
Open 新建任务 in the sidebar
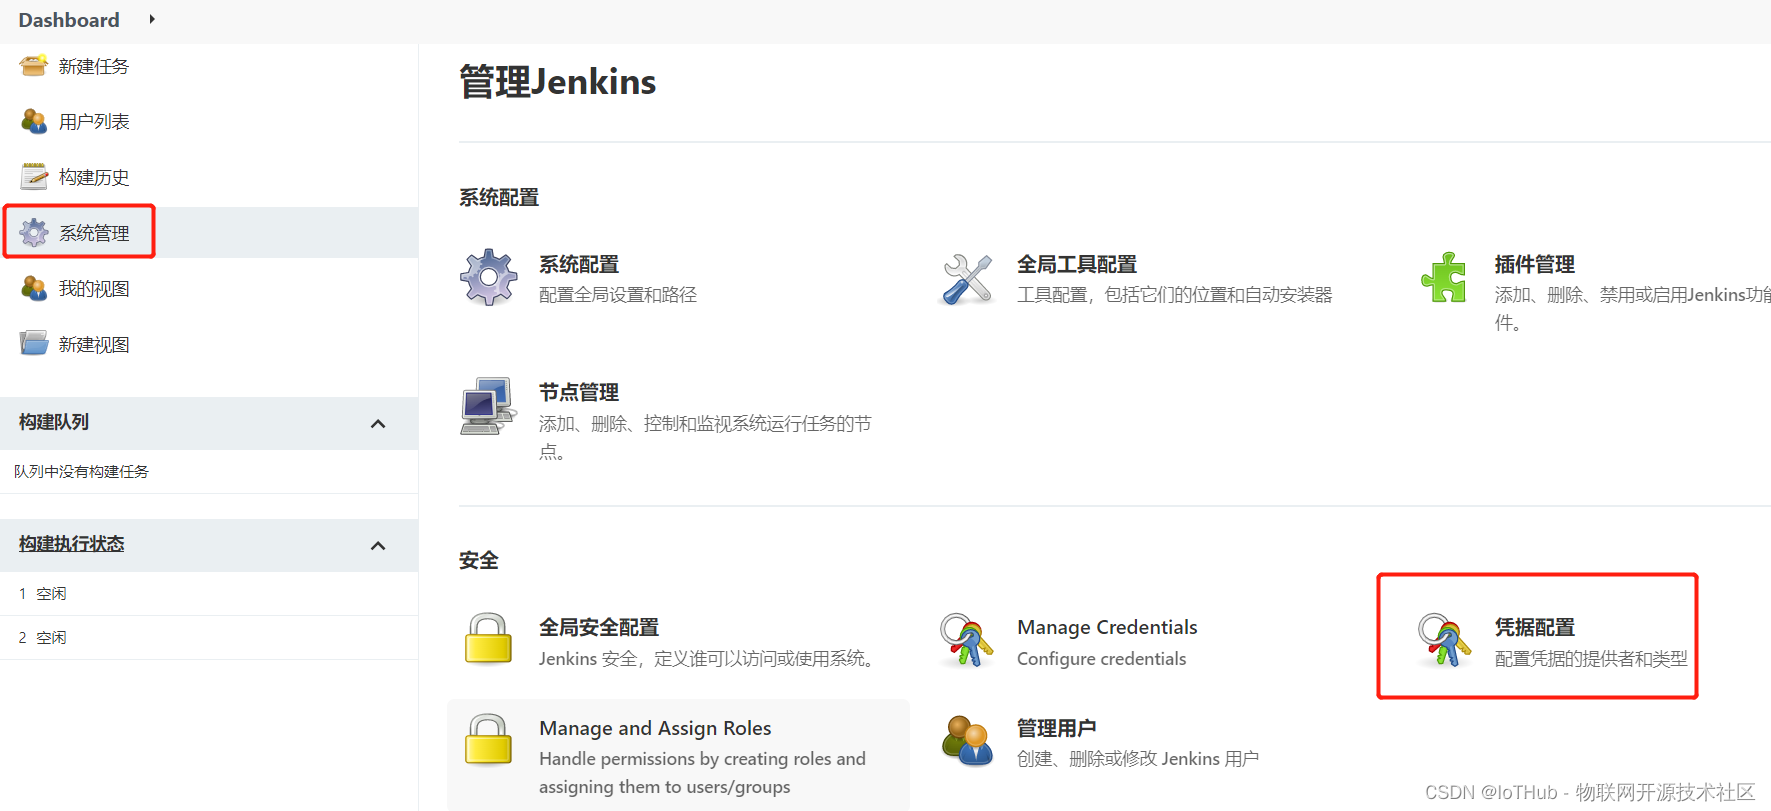click(94, 67)
